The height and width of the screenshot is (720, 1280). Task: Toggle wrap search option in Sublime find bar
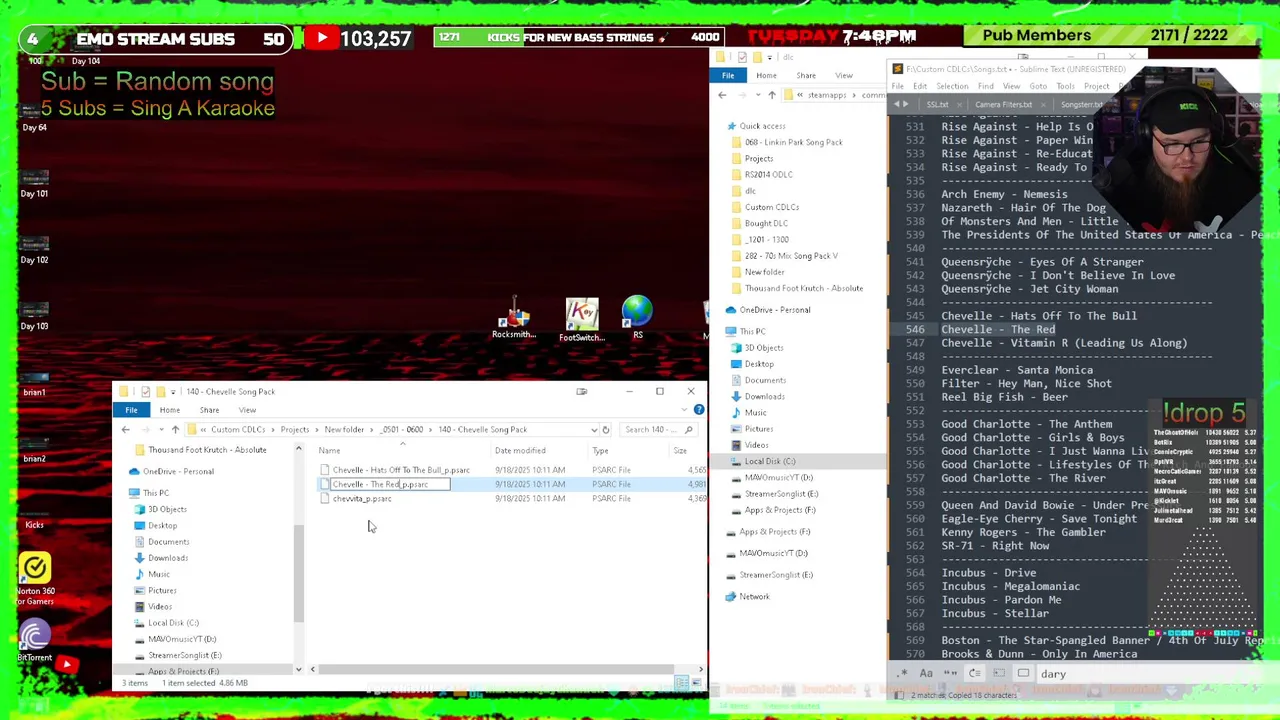point(975,674)
